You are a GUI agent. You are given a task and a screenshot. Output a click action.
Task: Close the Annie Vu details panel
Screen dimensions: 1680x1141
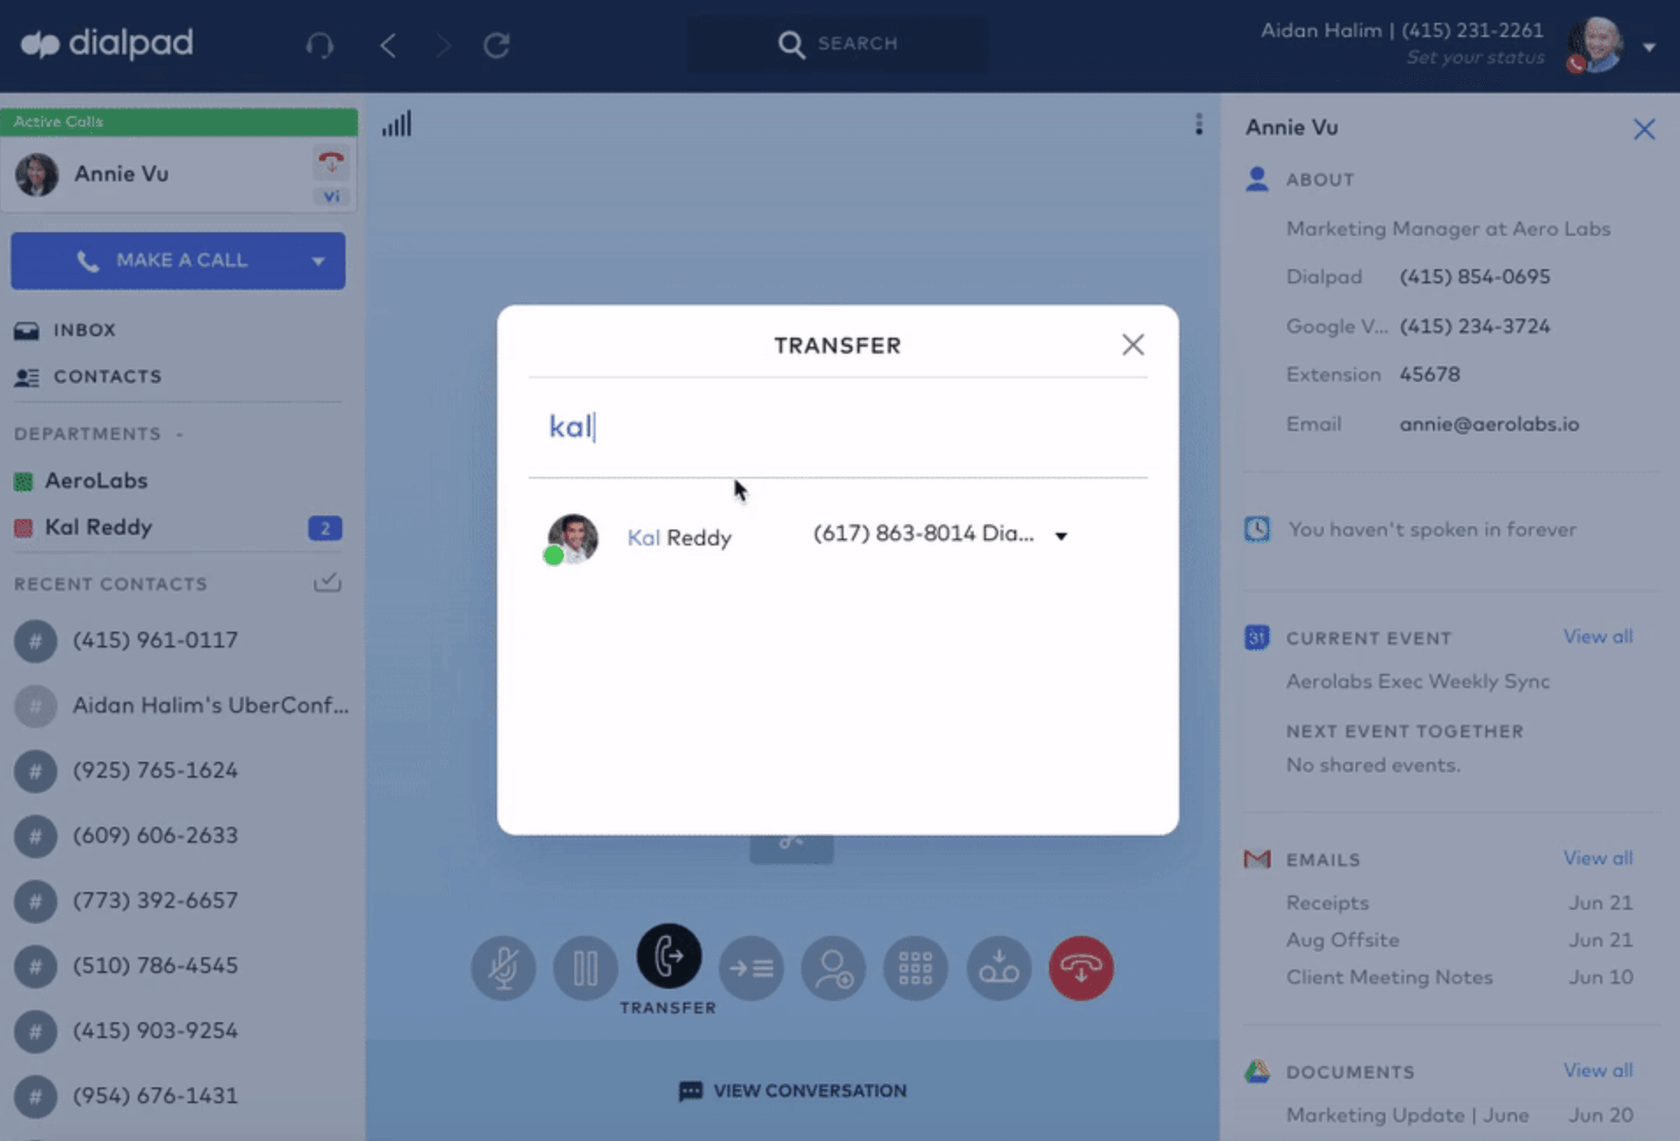(1644, 129)
